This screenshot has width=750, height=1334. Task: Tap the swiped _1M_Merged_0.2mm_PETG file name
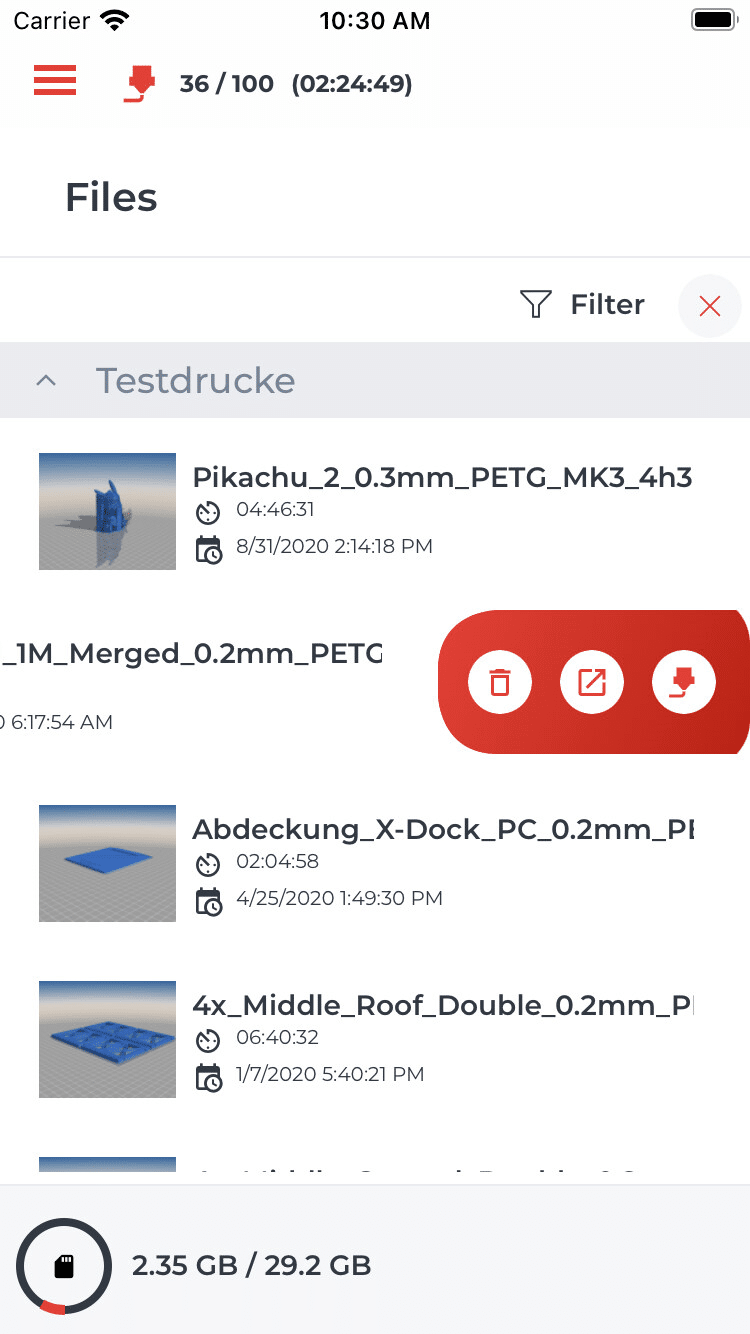point(190,653)
